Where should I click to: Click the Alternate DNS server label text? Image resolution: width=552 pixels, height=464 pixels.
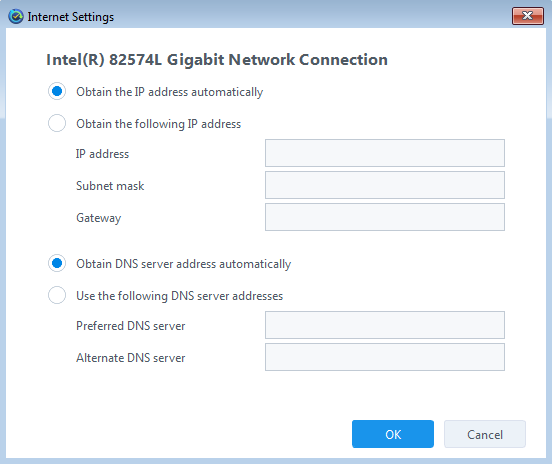tap(131, 358)
